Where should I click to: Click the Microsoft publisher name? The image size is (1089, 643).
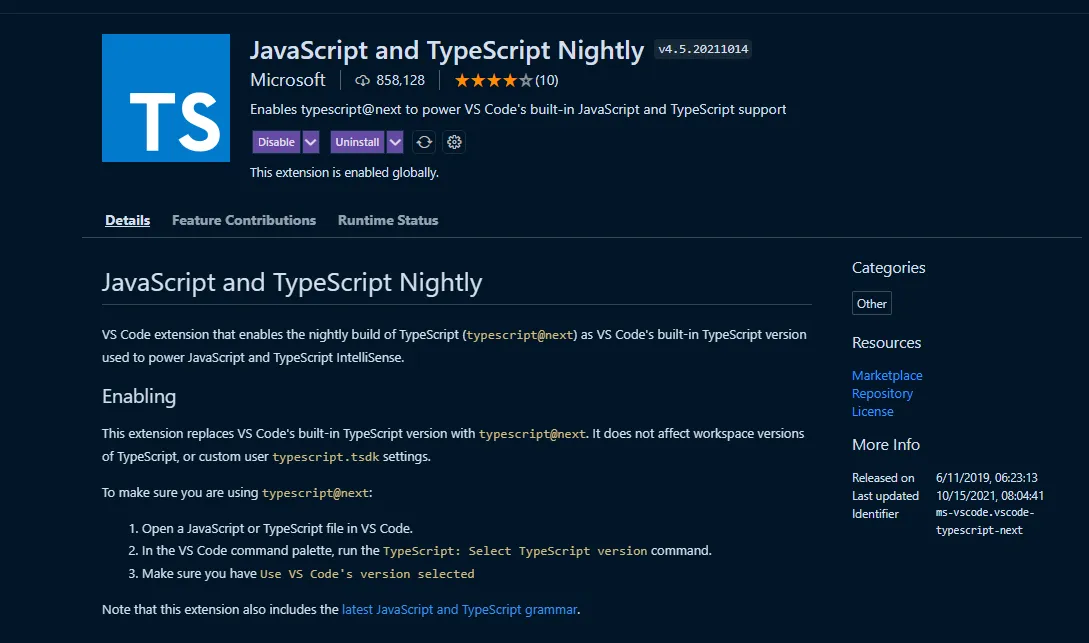click(288, 80)
